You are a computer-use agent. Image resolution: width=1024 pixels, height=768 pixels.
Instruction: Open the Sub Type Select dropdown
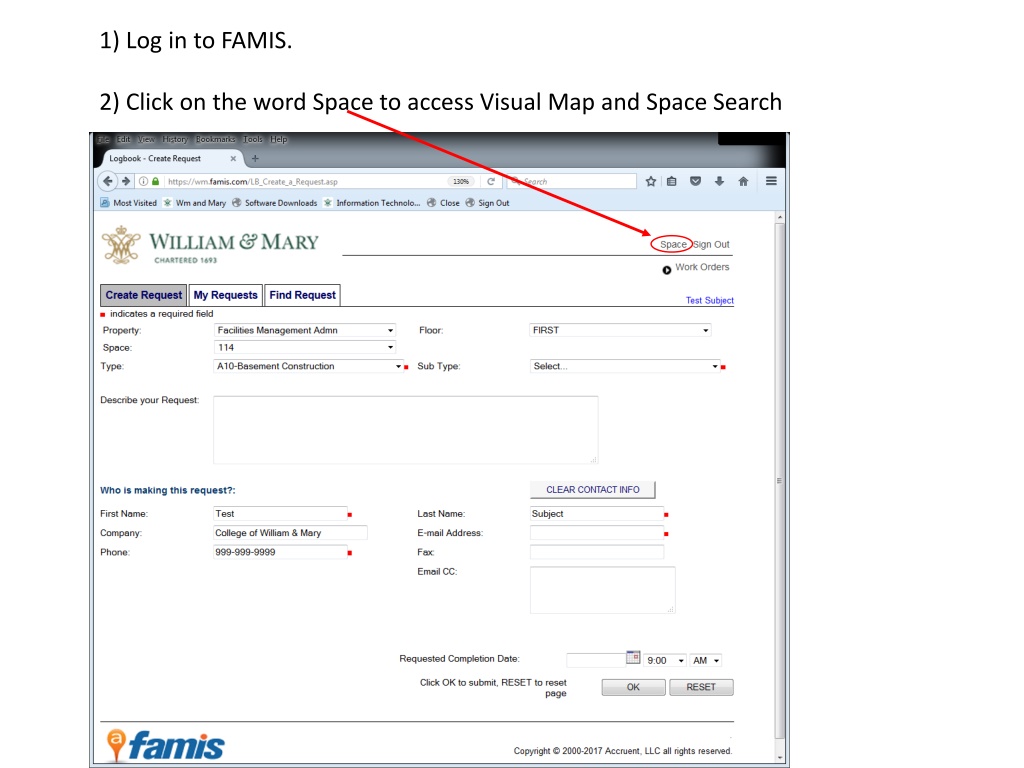point(624,366)
